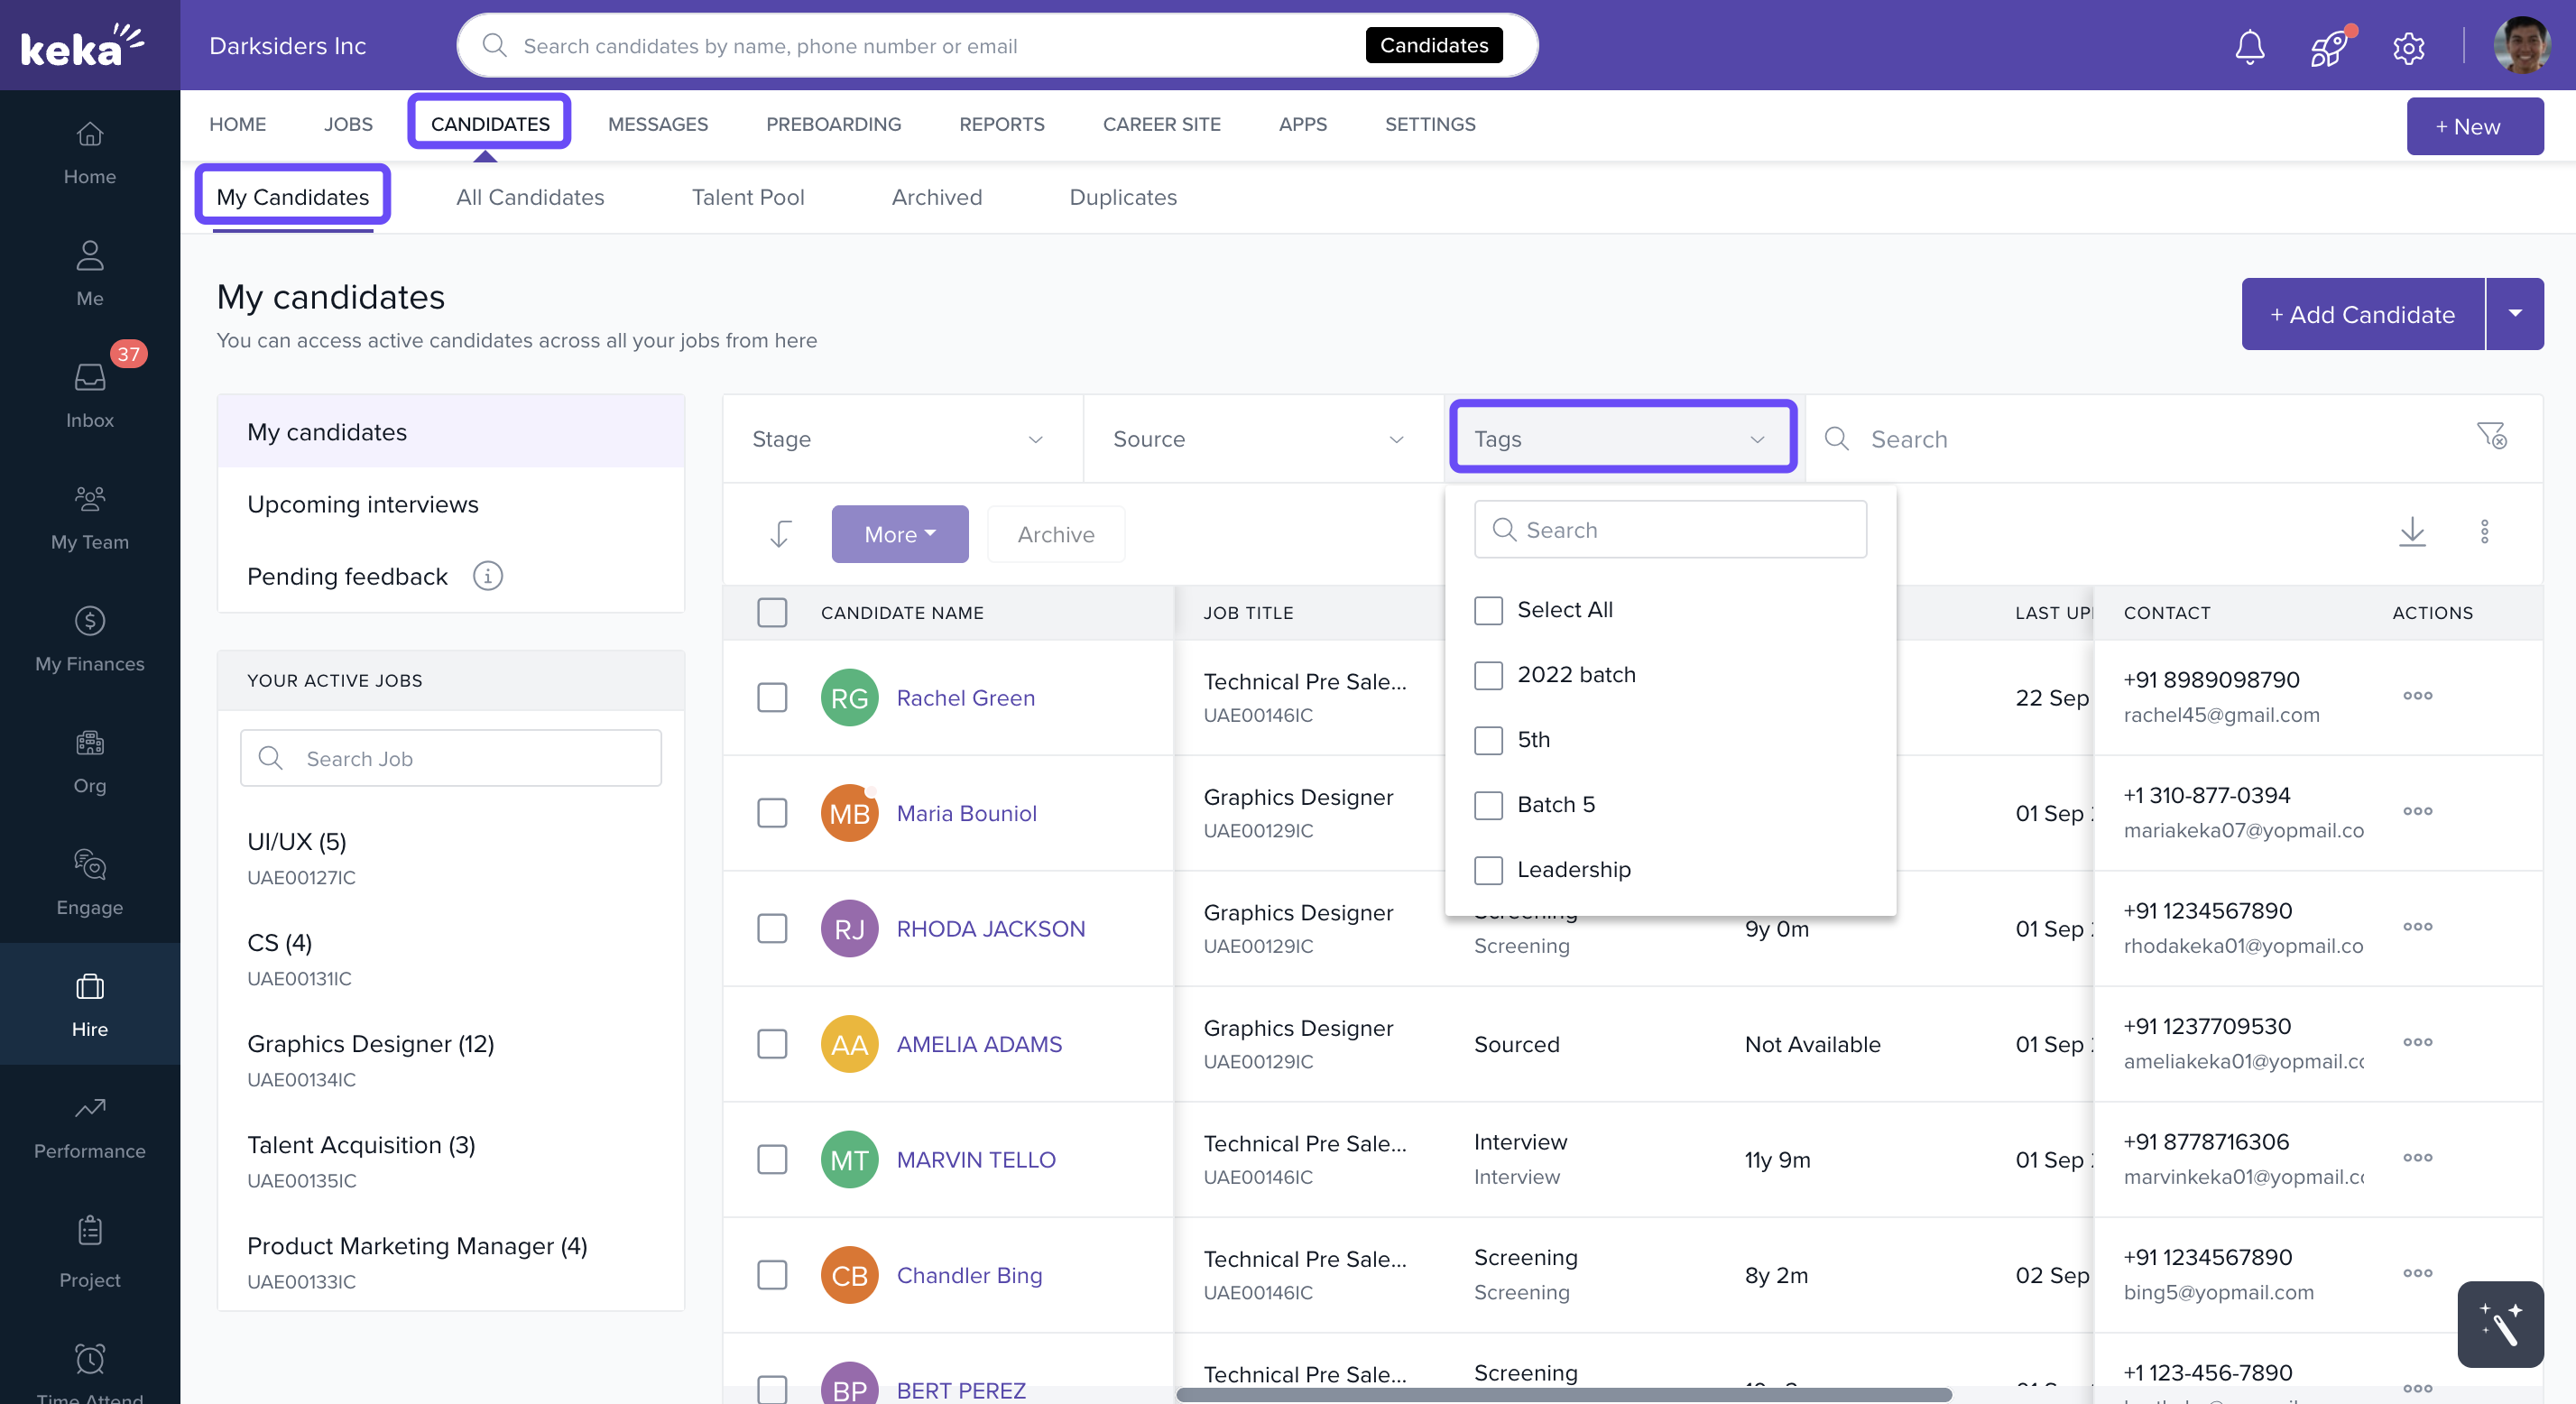Image resolution: width=2576 pixels, height=1404 pixels.
Task: Expand the Add Candidate dropdown arrow
Action: pos(2514,314)
